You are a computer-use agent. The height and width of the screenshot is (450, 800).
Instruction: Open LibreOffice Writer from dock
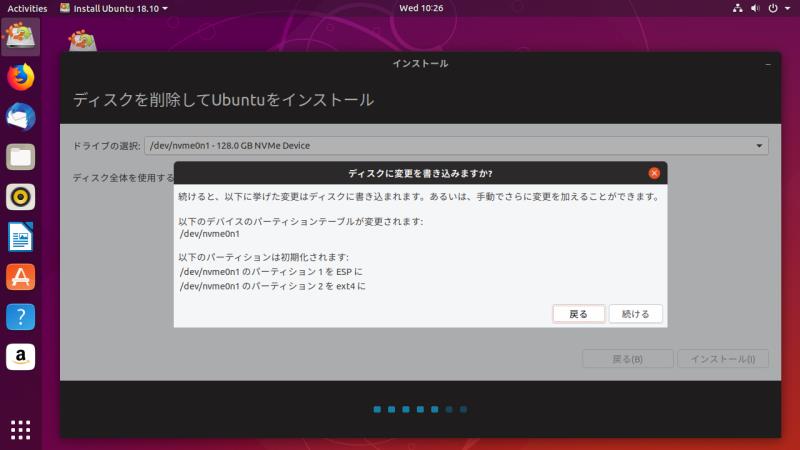point(20,237)
